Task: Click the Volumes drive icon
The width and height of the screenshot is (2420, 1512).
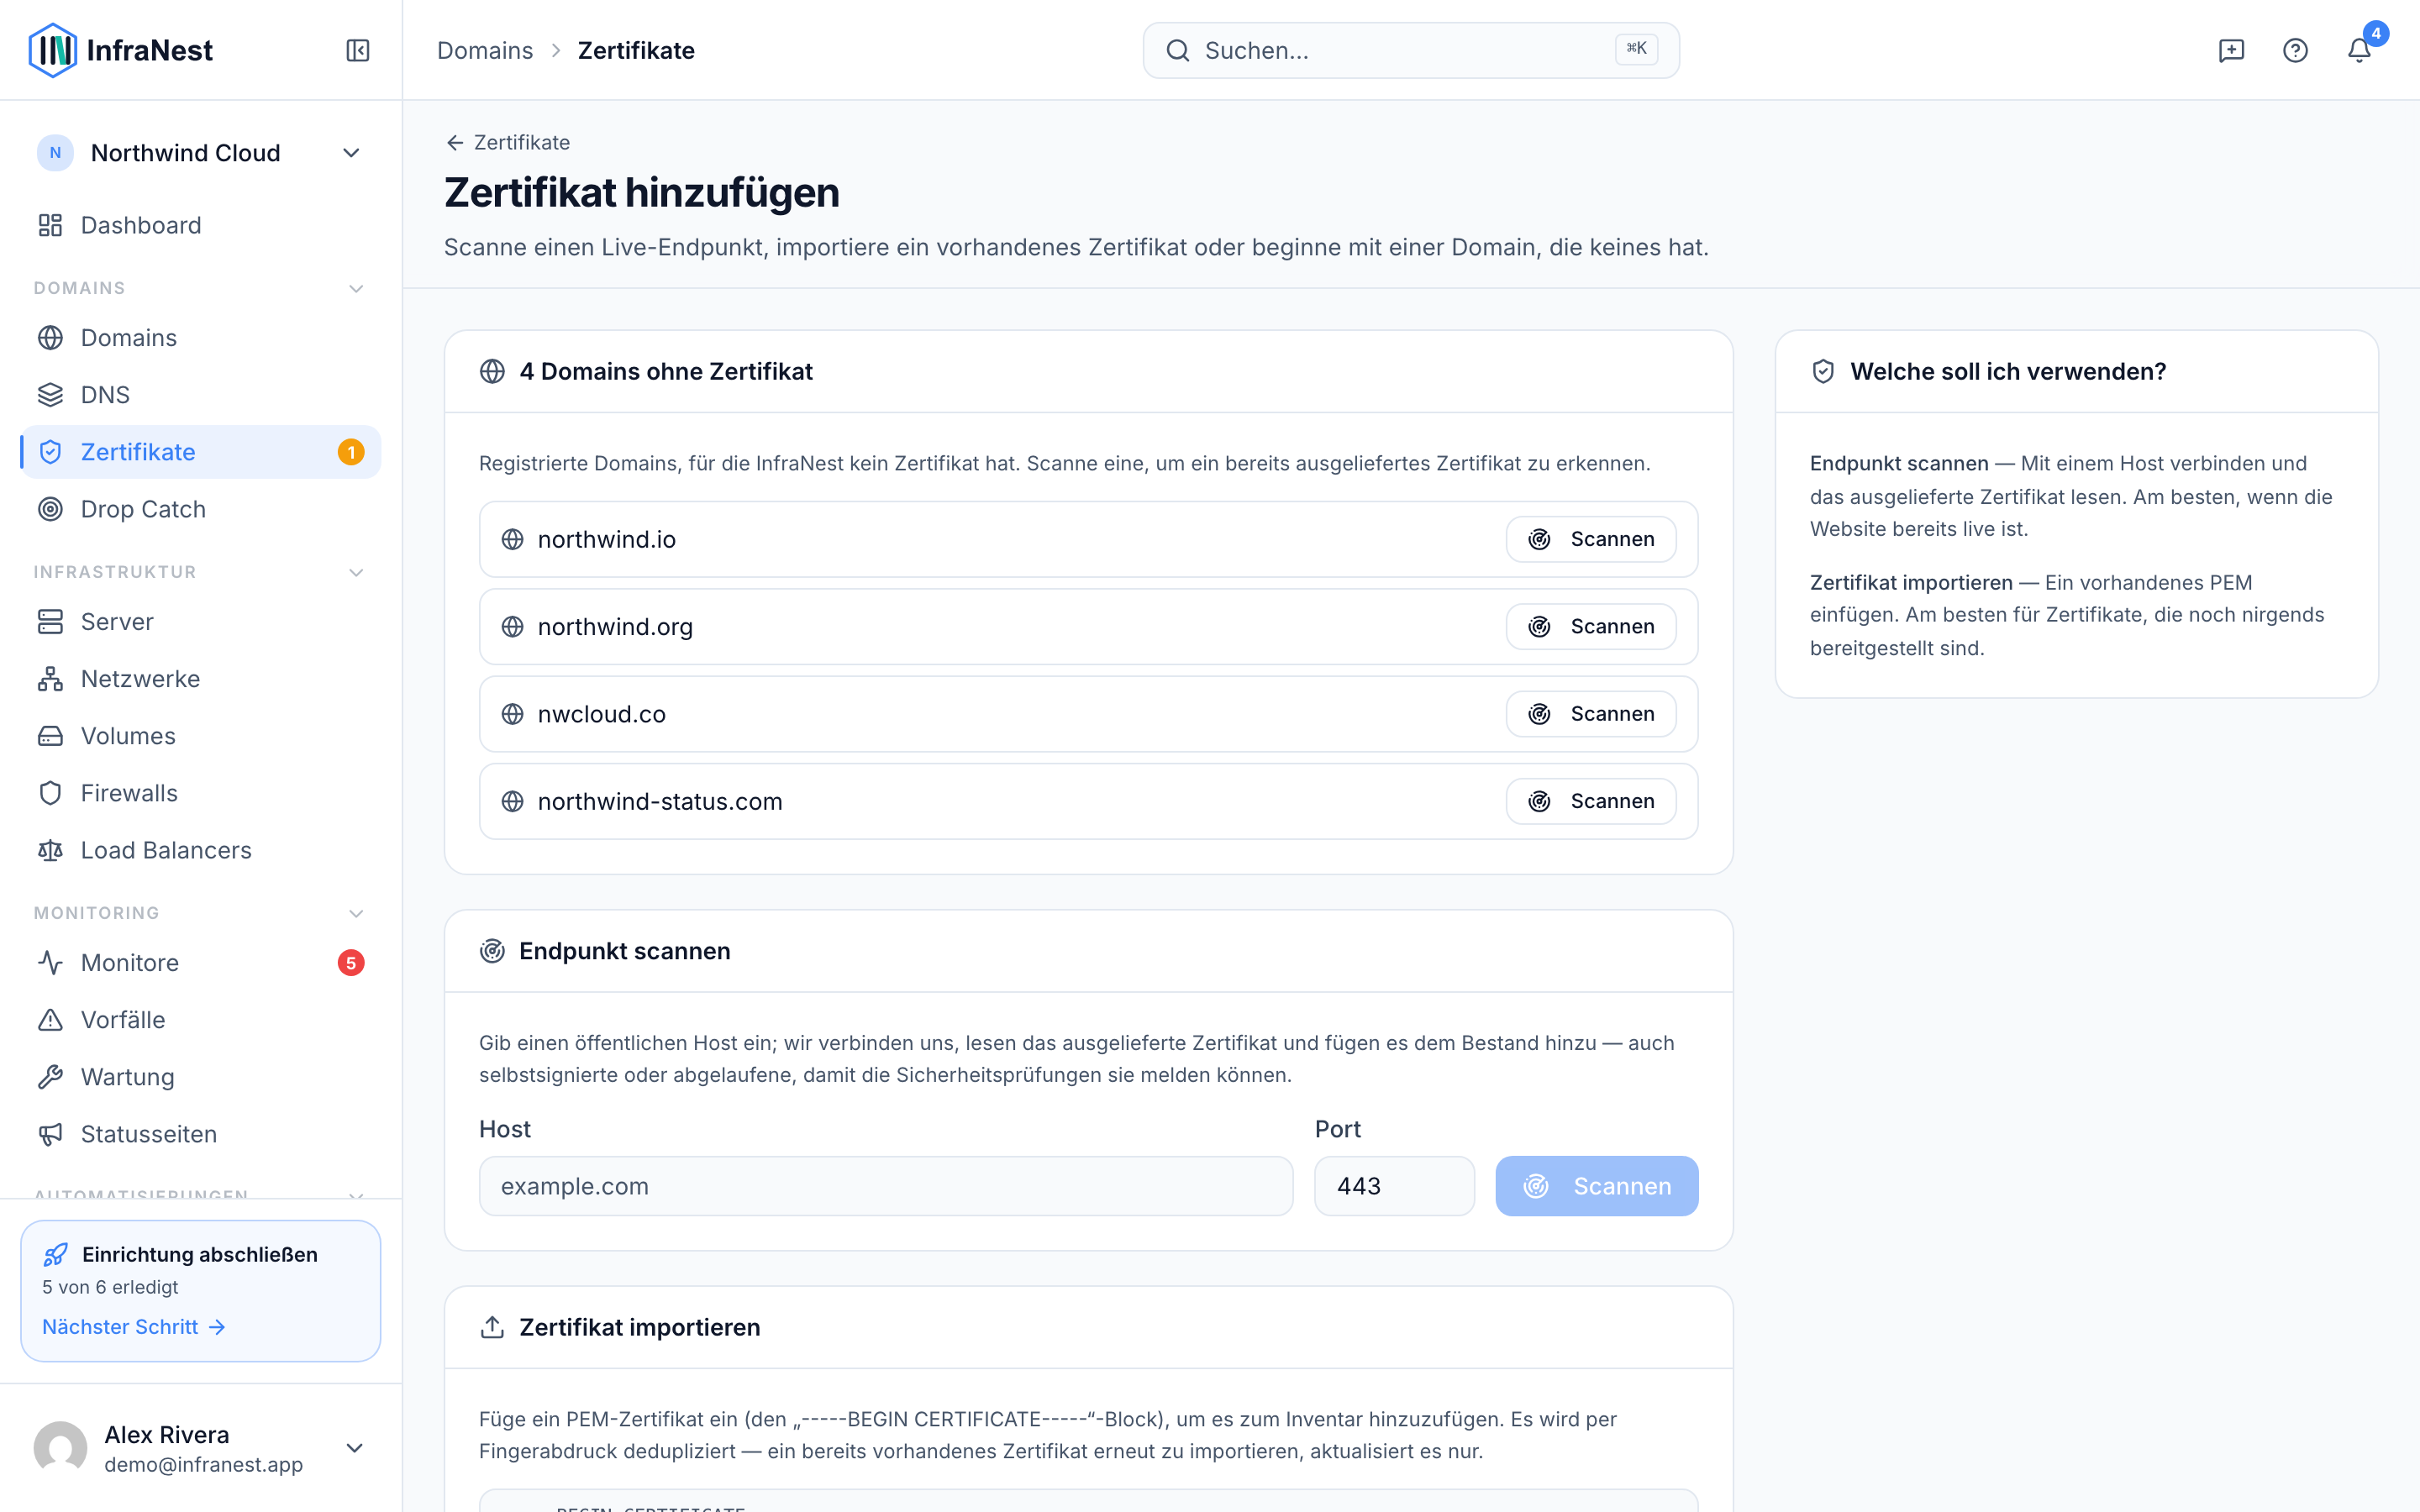Action: (x=50, y=736)
